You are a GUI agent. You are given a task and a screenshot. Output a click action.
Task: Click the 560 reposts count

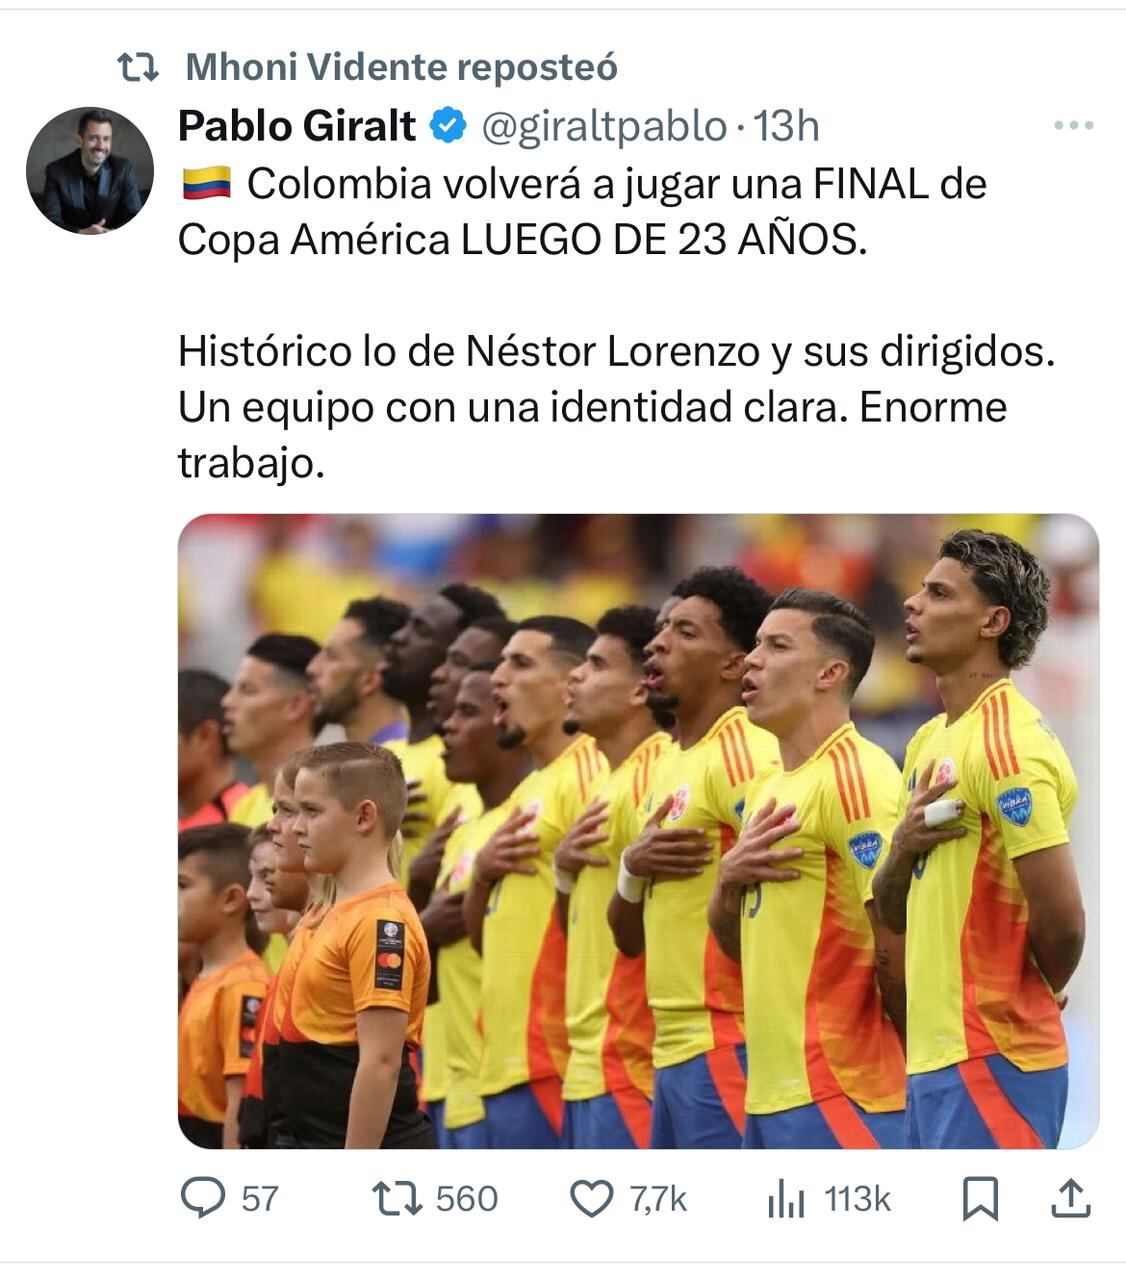tap(467, 1198)
